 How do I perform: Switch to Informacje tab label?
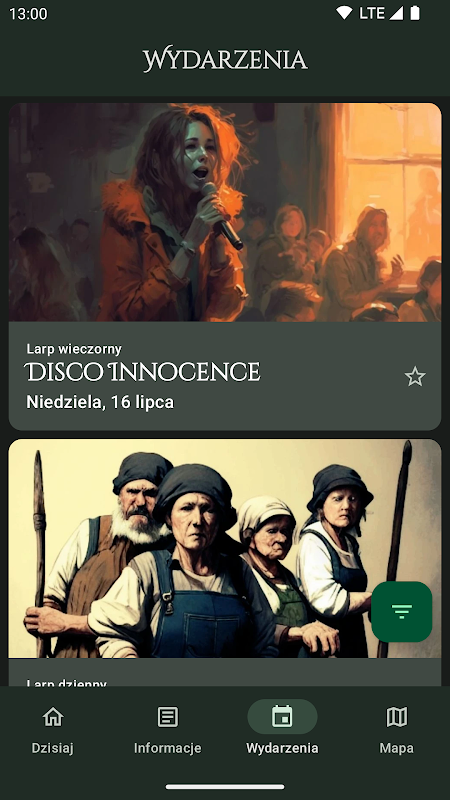click(167, 748)
